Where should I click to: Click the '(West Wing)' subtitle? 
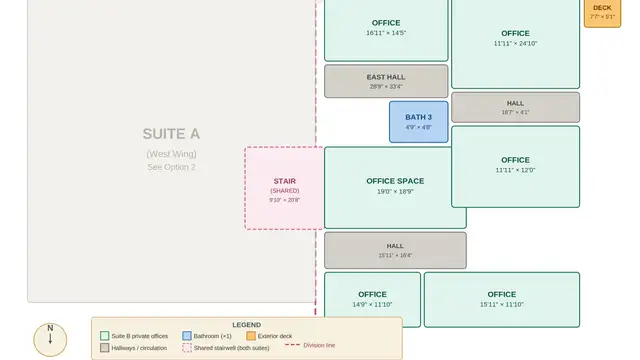click(171, 154)
